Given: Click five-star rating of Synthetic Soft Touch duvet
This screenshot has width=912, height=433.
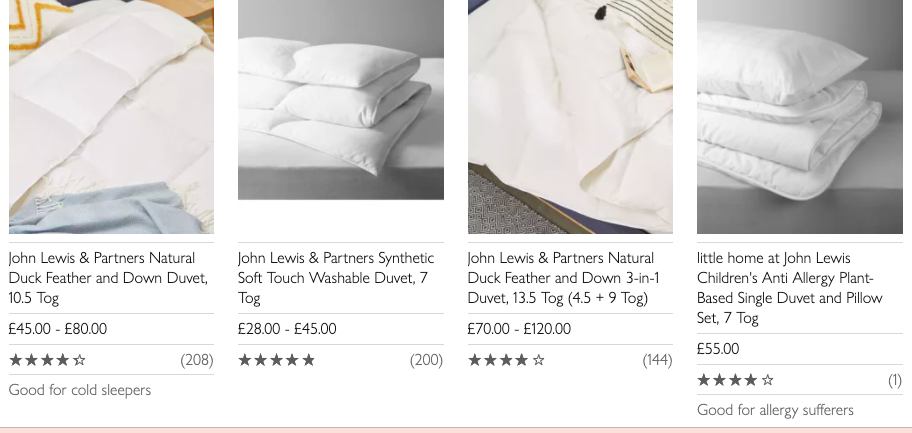Looking at the screenshot, I should (277, 360).
